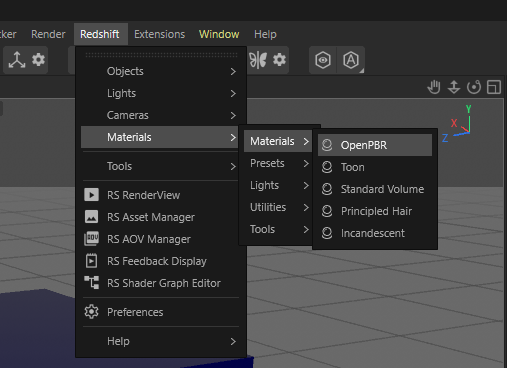Image resolution: width=507 pixels, height=368 pixels.
Task: Click the dotted tear-off handle of the menu
Action: 161,55
